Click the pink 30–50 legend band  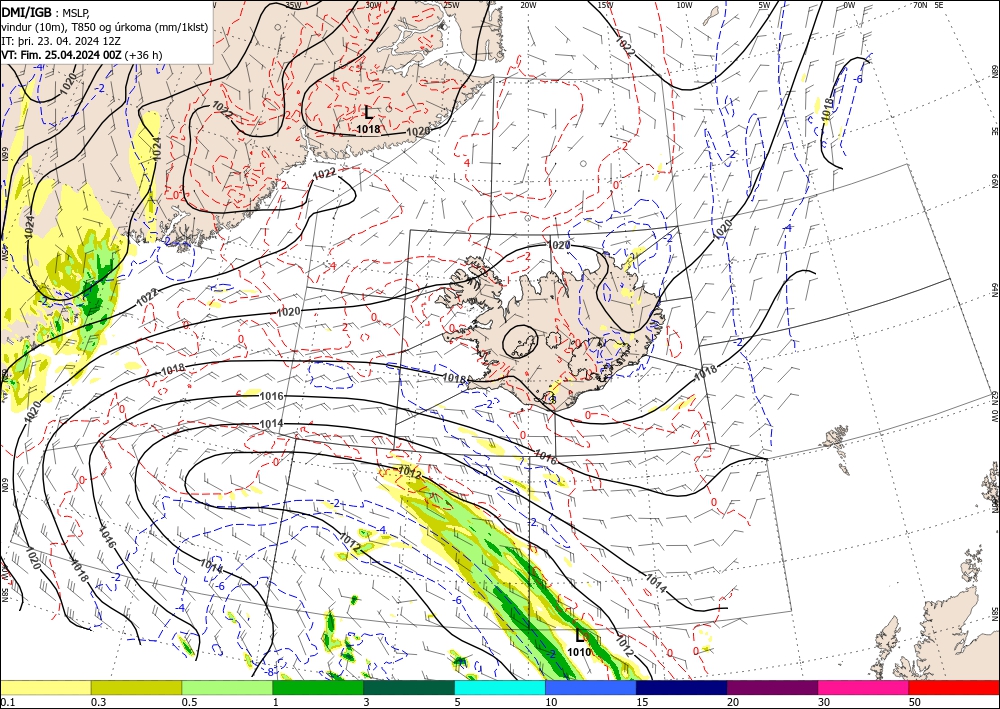(864, 687)
